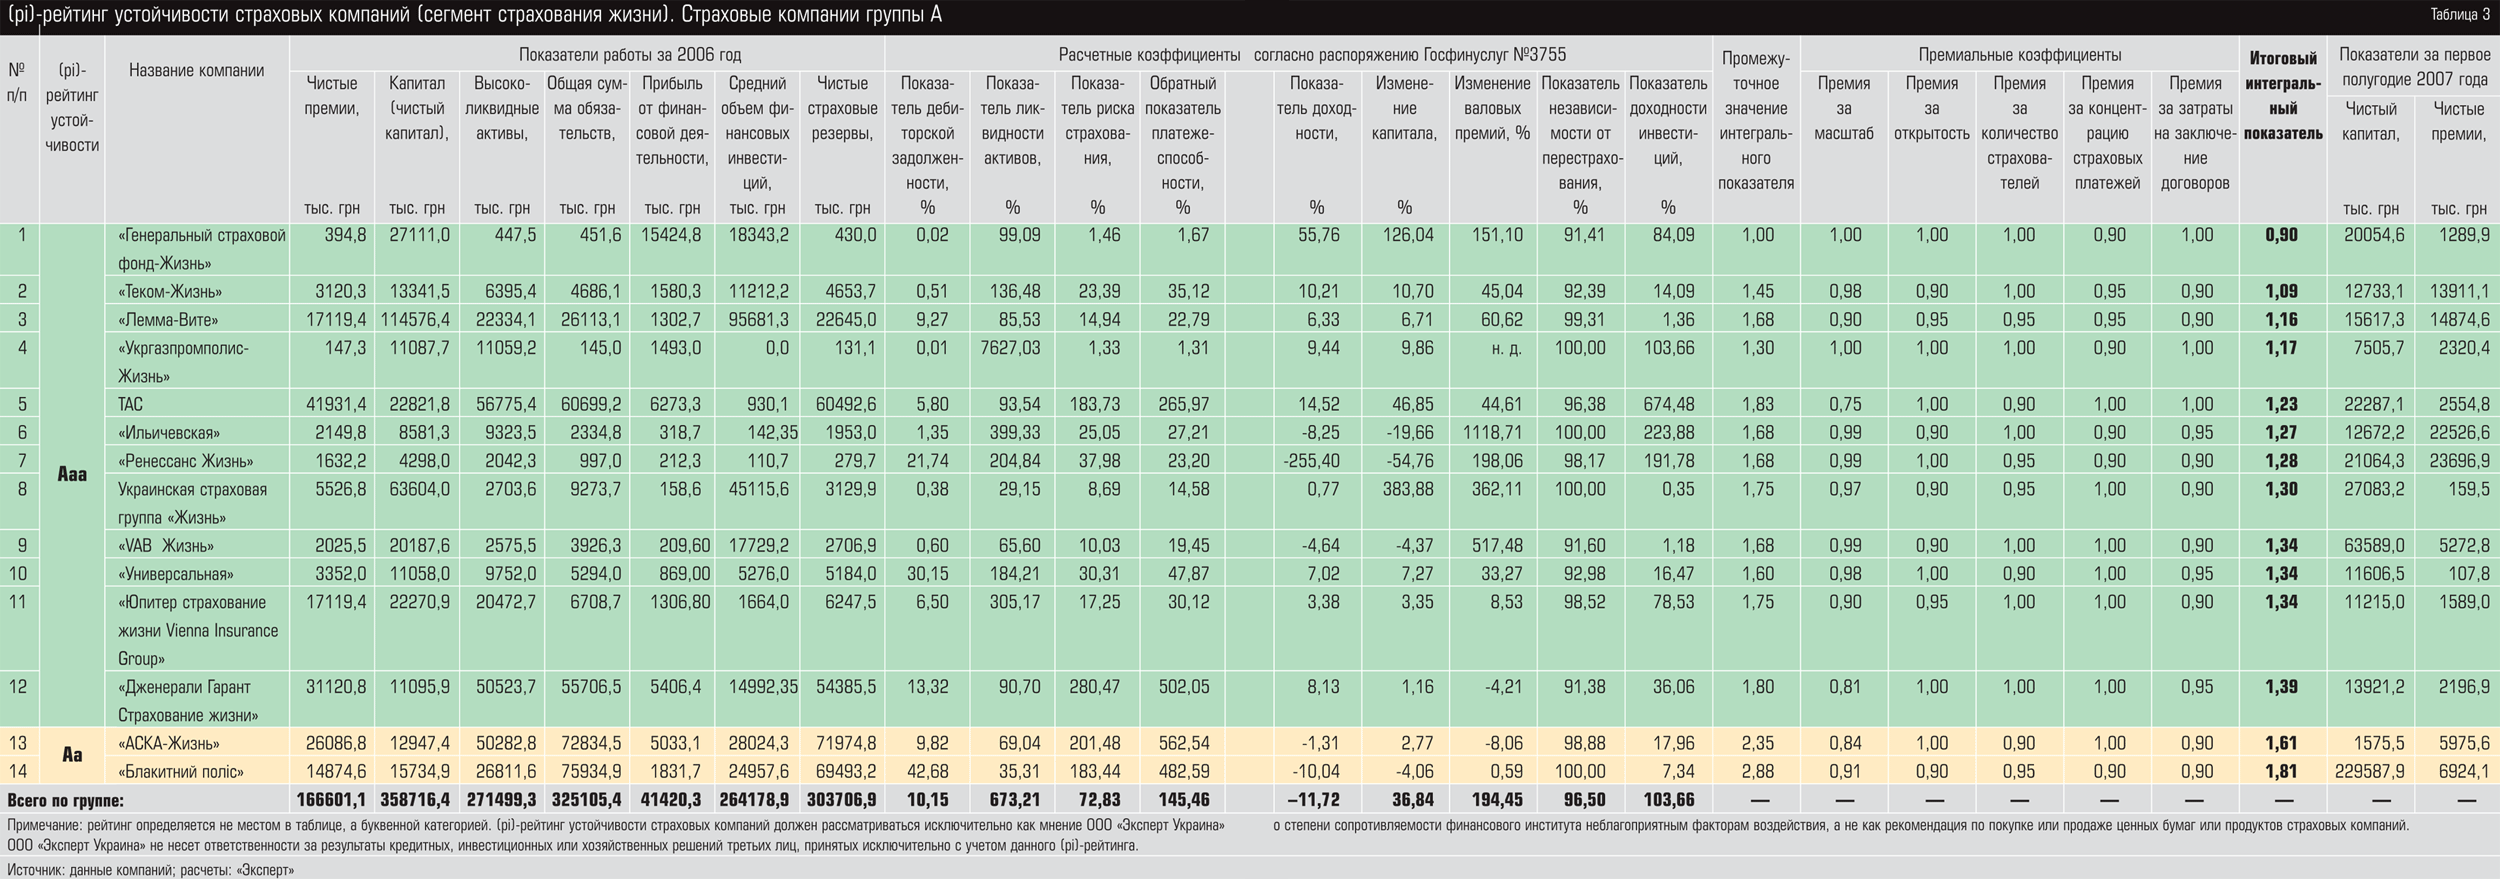2500x879 pixels.
Task: Click the Aaa rating category cell
Action: (x=72, y=475)
